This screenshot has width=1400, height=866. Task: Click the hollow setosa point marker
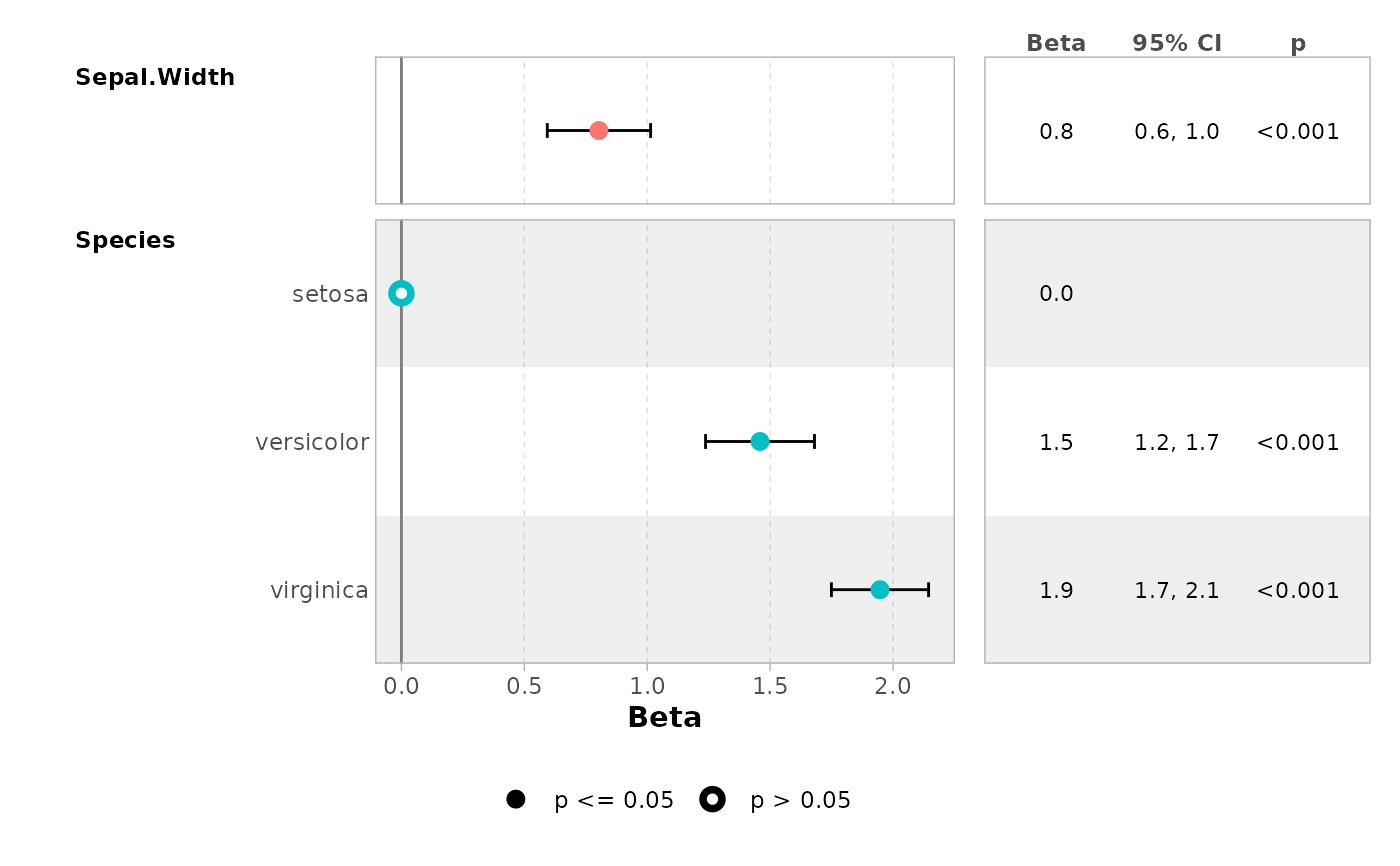(x=401, y=293)
